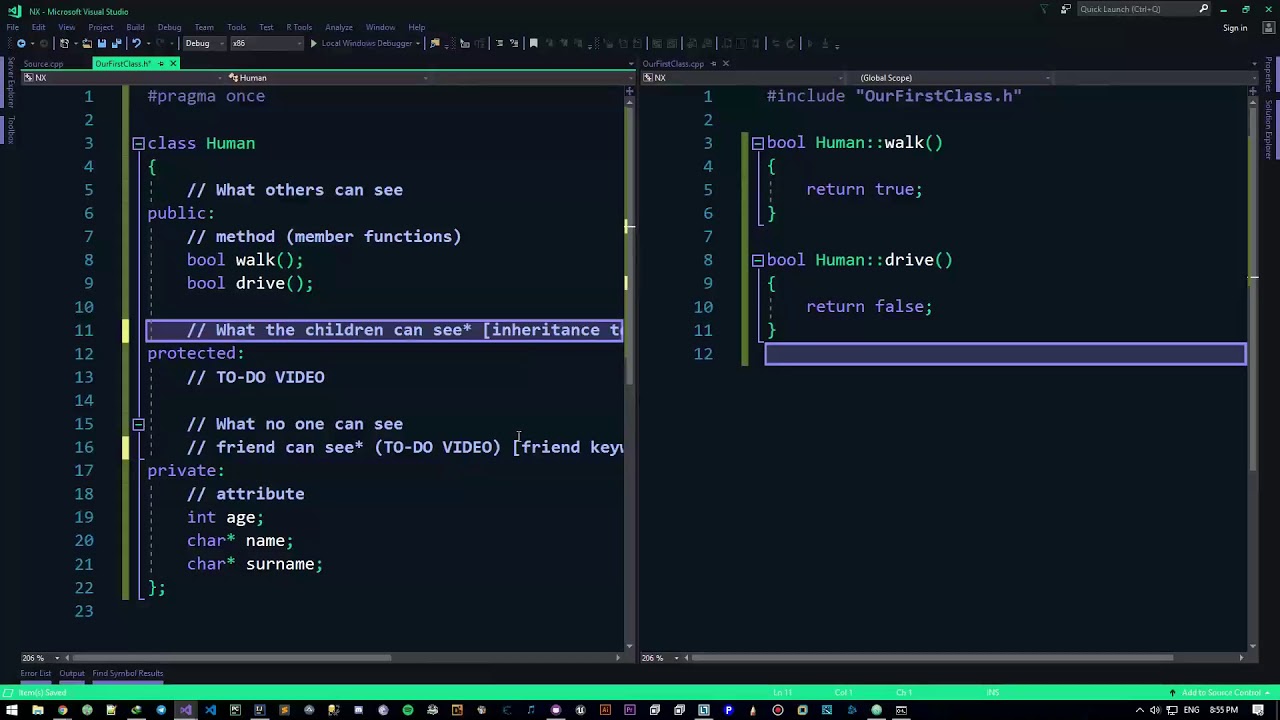1280x720 pixels.
Task: Open the File menu
Action: pyautogui.click(x=13, y=27)
